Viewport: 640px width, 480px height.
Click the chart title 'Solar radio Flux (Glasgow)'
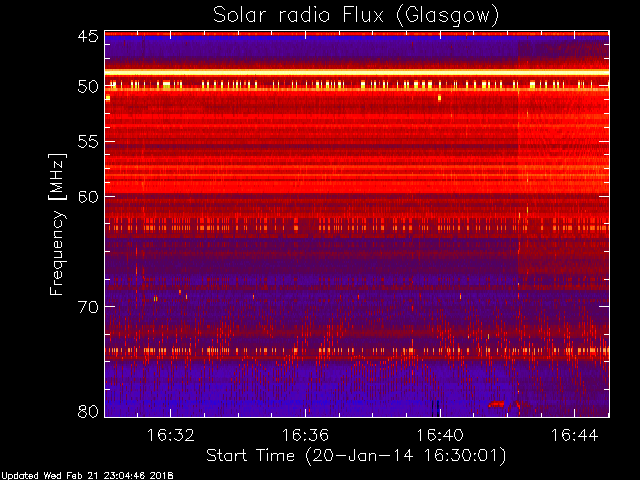point(356,16)
